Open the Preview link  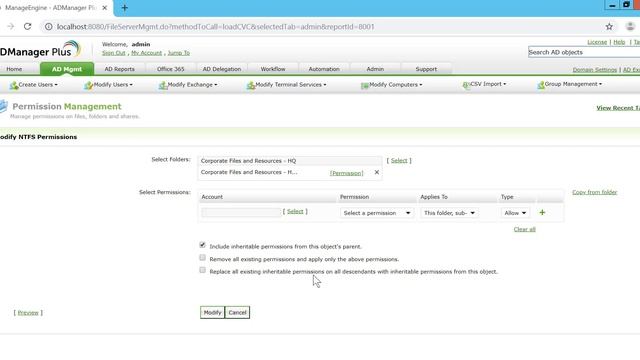tap(28, 313)
